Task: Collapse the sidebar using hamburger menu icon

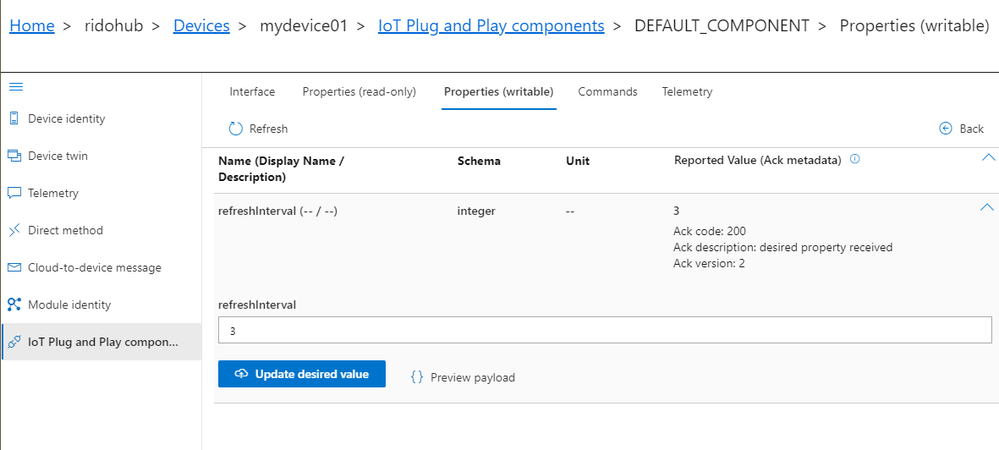Action: click(x=16, y=87)
